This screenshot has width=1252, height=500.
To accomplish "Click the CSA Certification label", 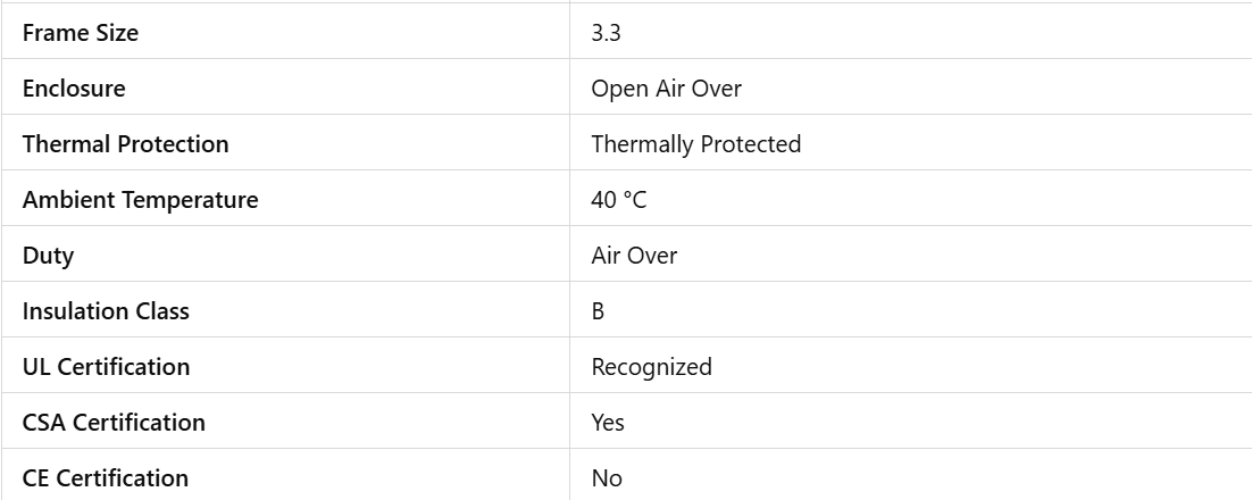I will [x=113, y=423].
